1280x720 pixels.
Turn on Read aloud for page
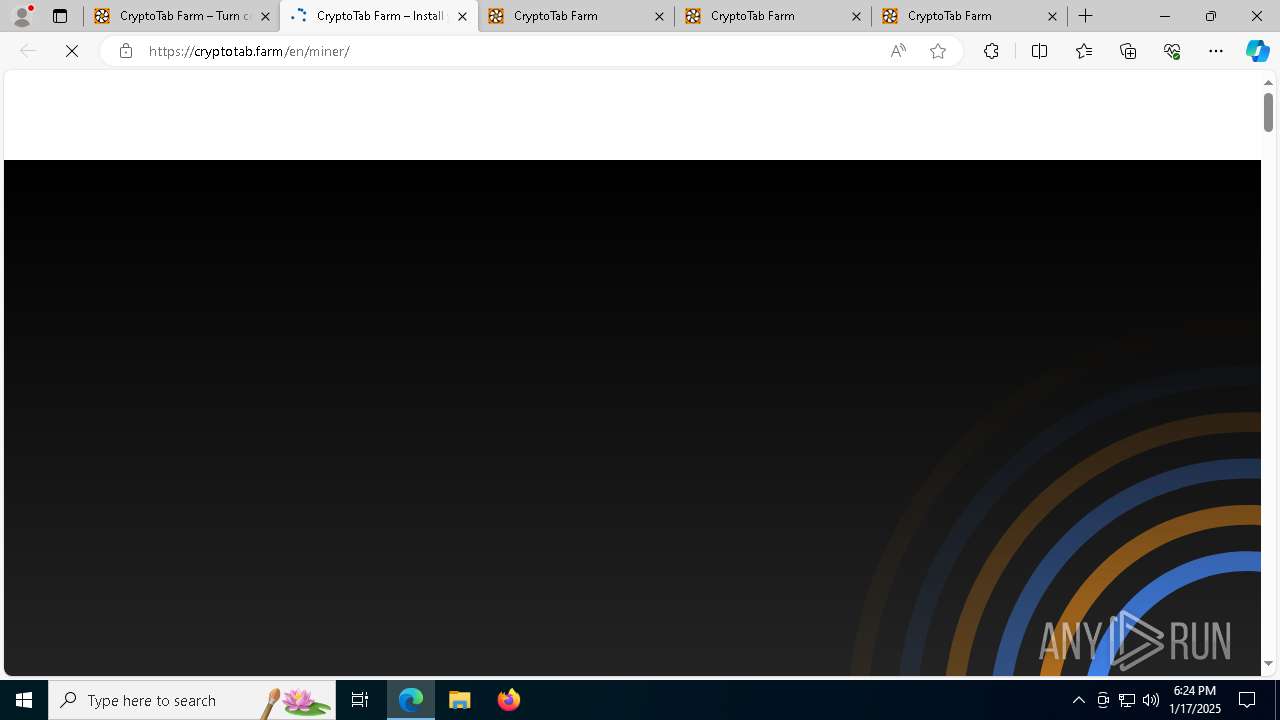(898, 51)
